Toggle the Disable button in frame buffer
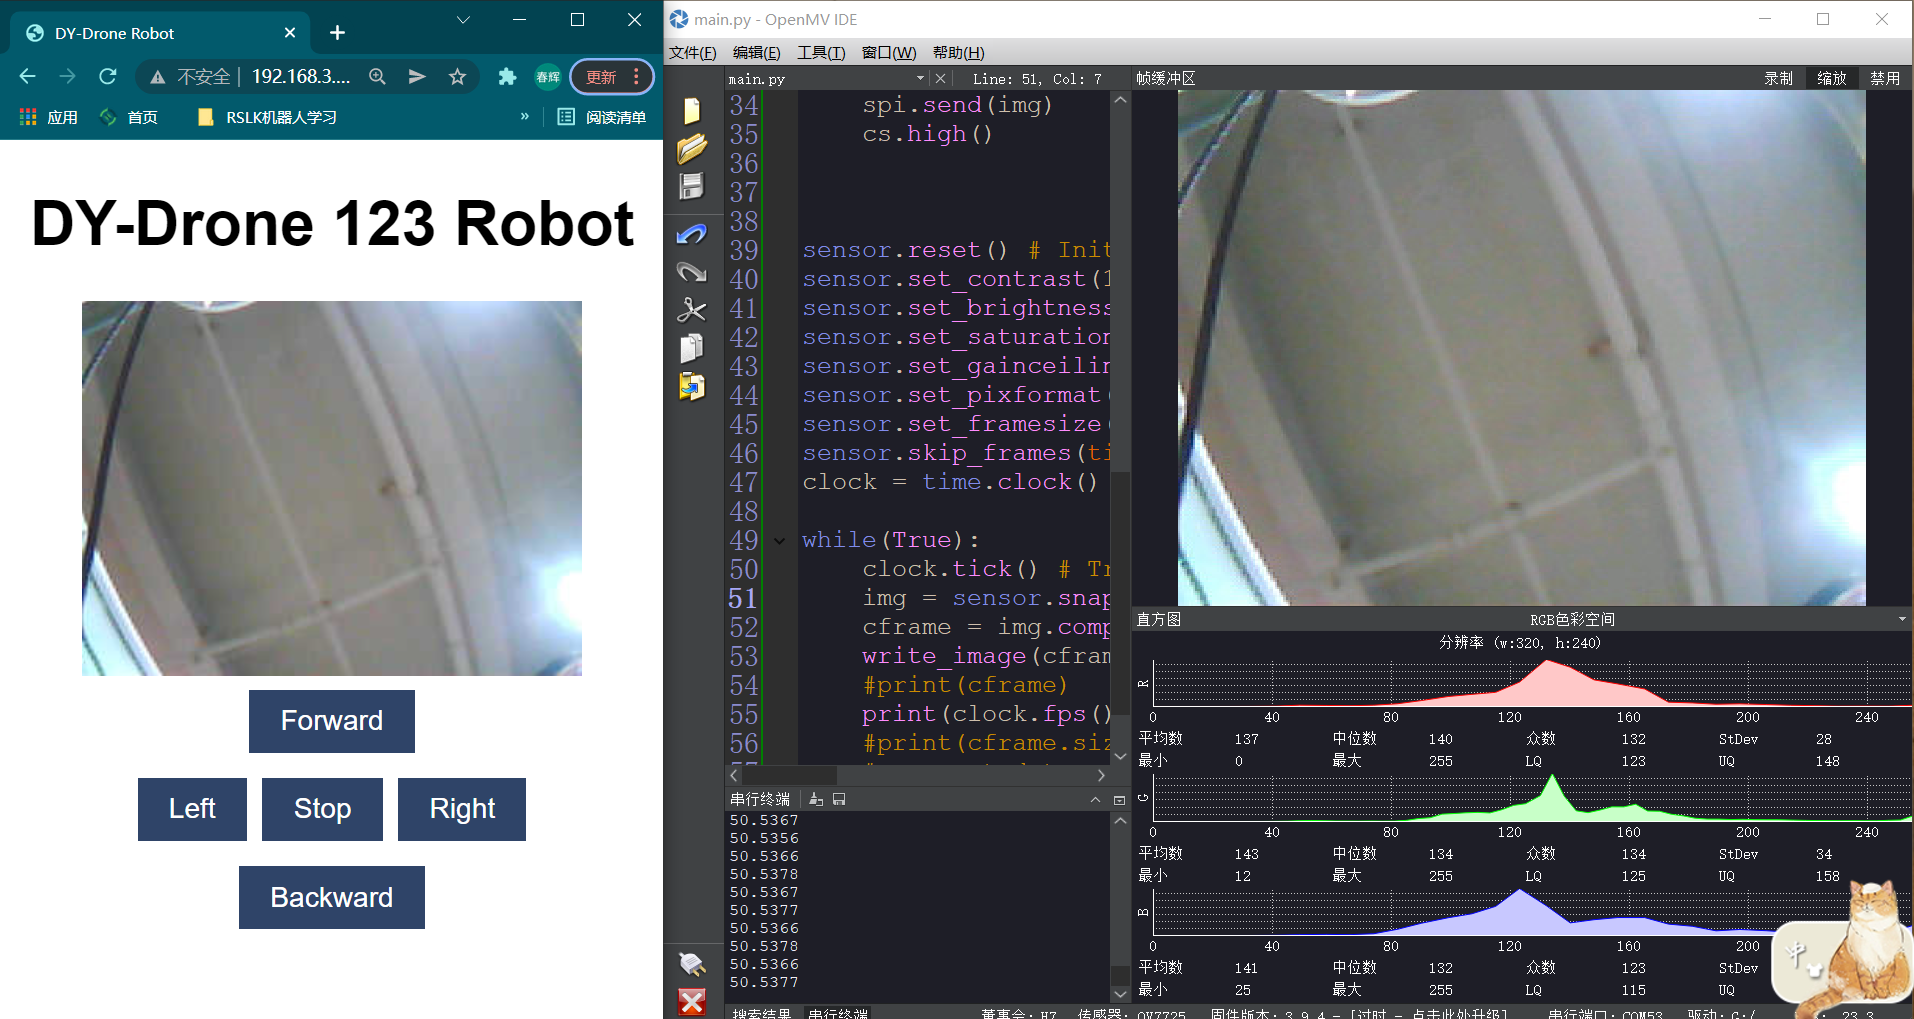Screen dimensions: 1914x1019 1885,78
